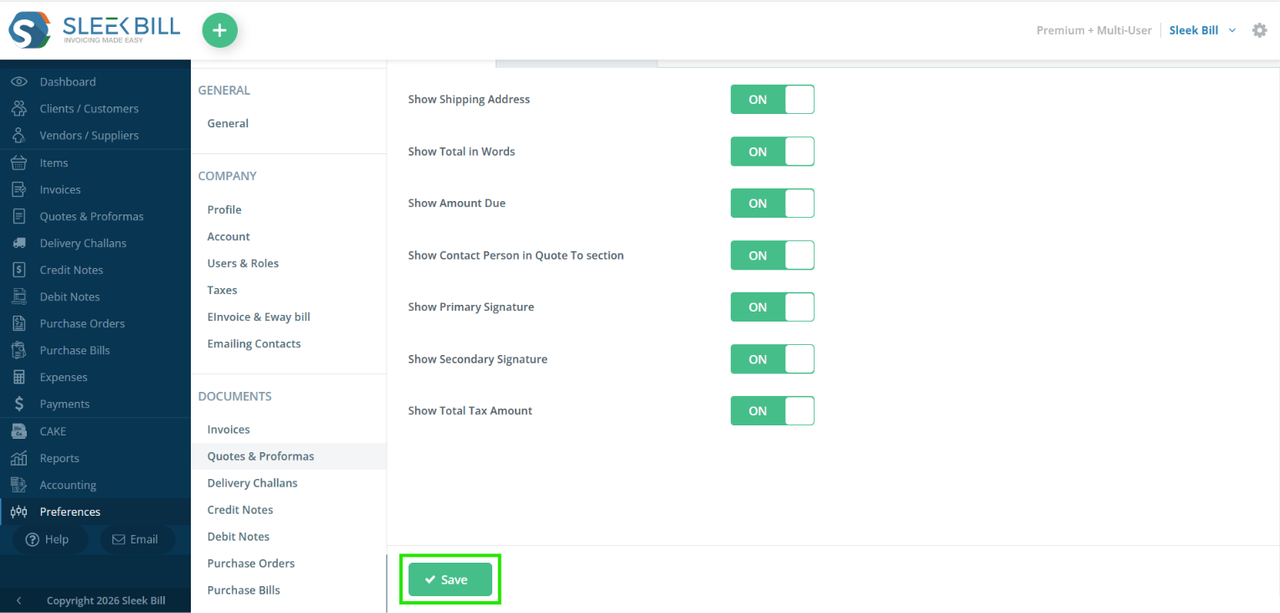Click the Credit Notes sidebar icon
The height and width of the screenshot is (613, 1280).
click(19, 270)
